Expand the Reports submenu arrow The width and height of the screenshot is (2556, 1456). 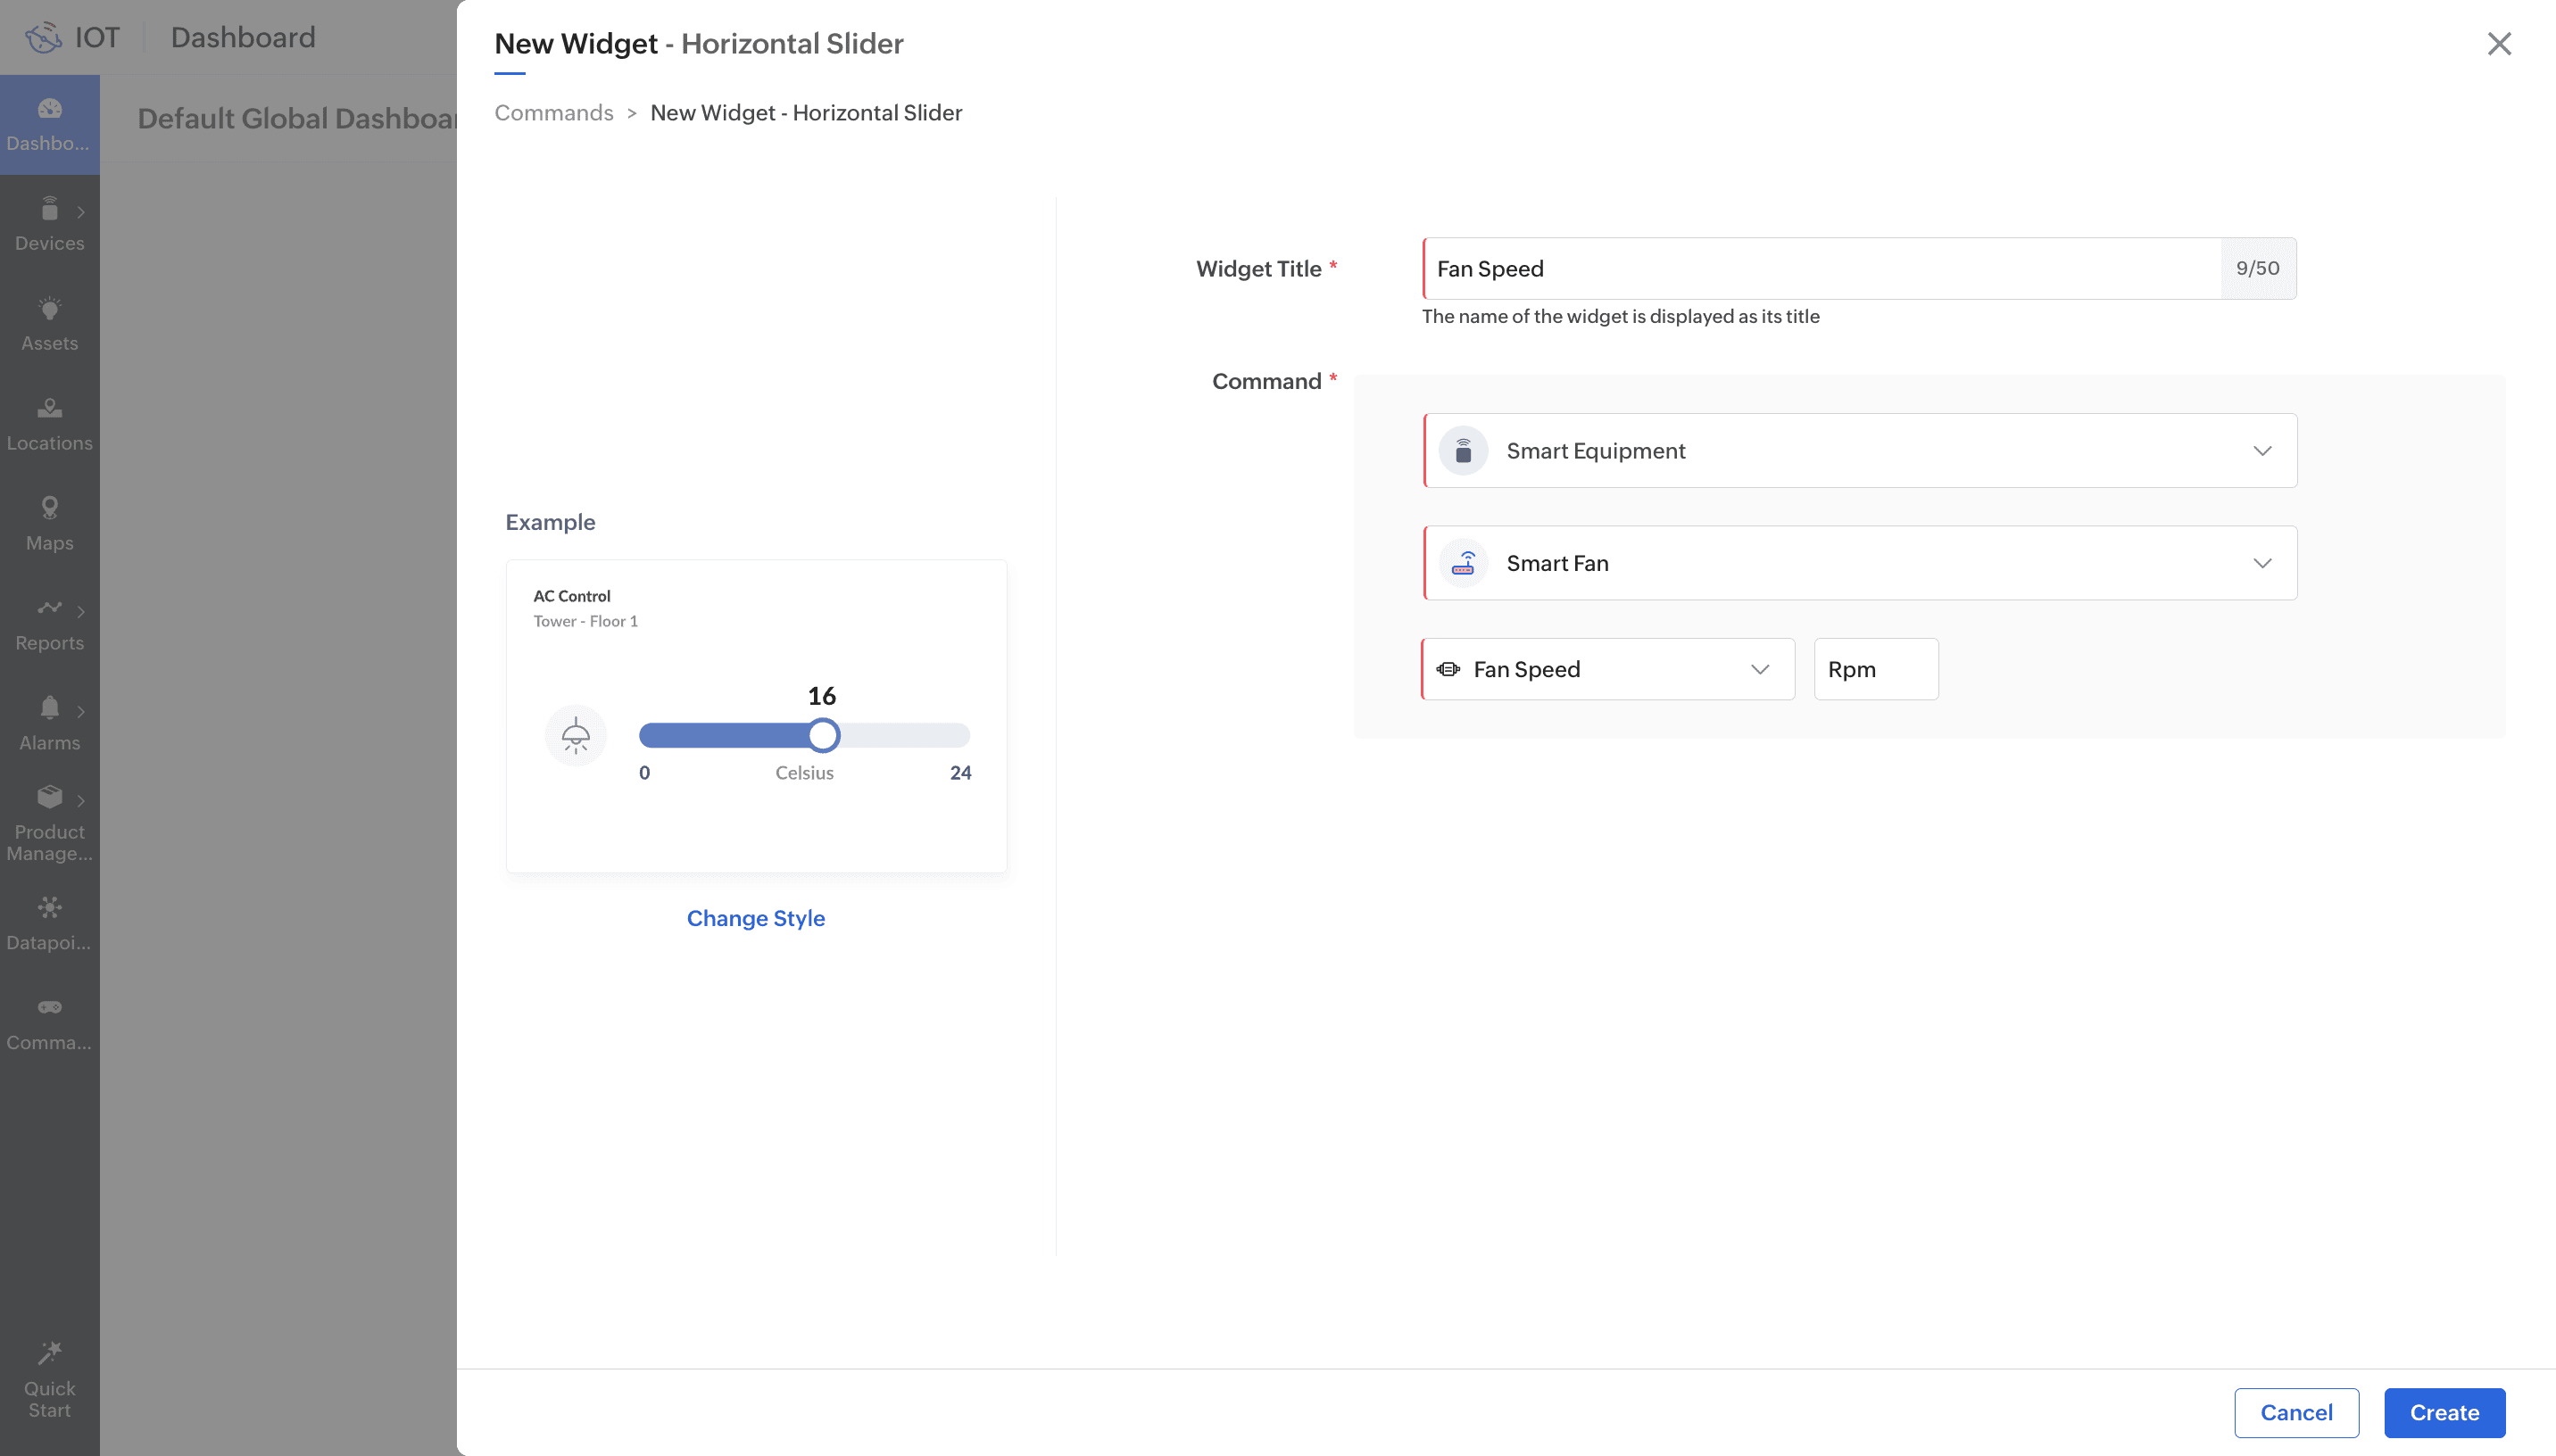pyautogui.click(x=81, y=611)
